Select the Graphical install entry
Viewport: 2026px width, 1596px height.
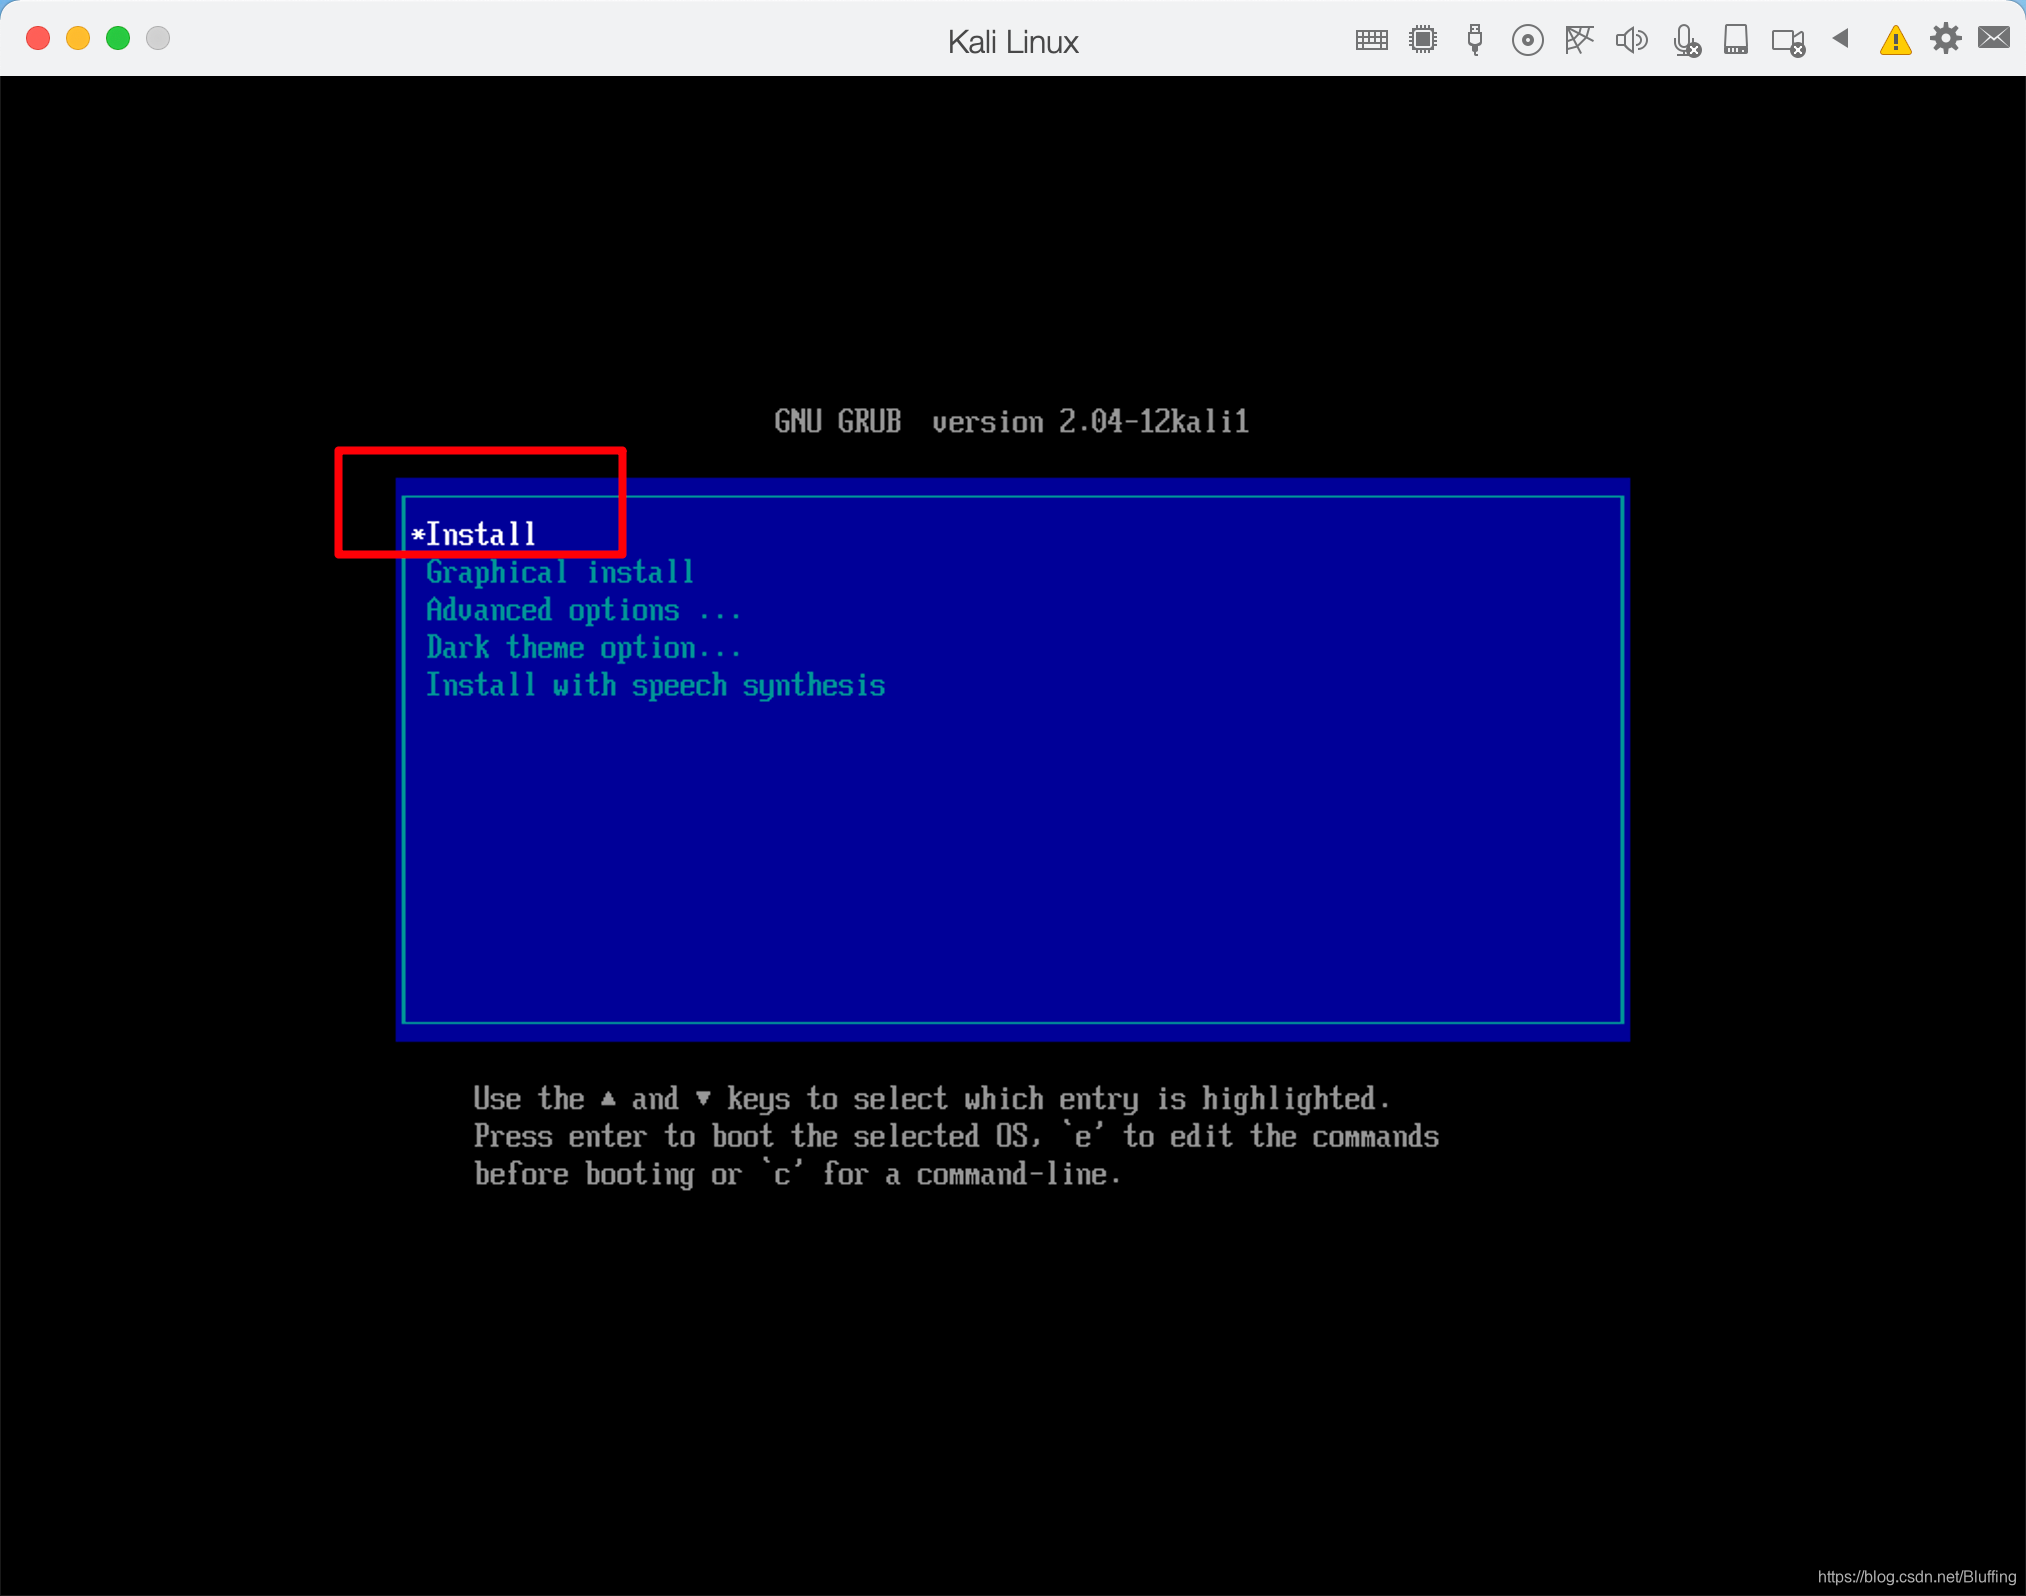tap(559, 572)
